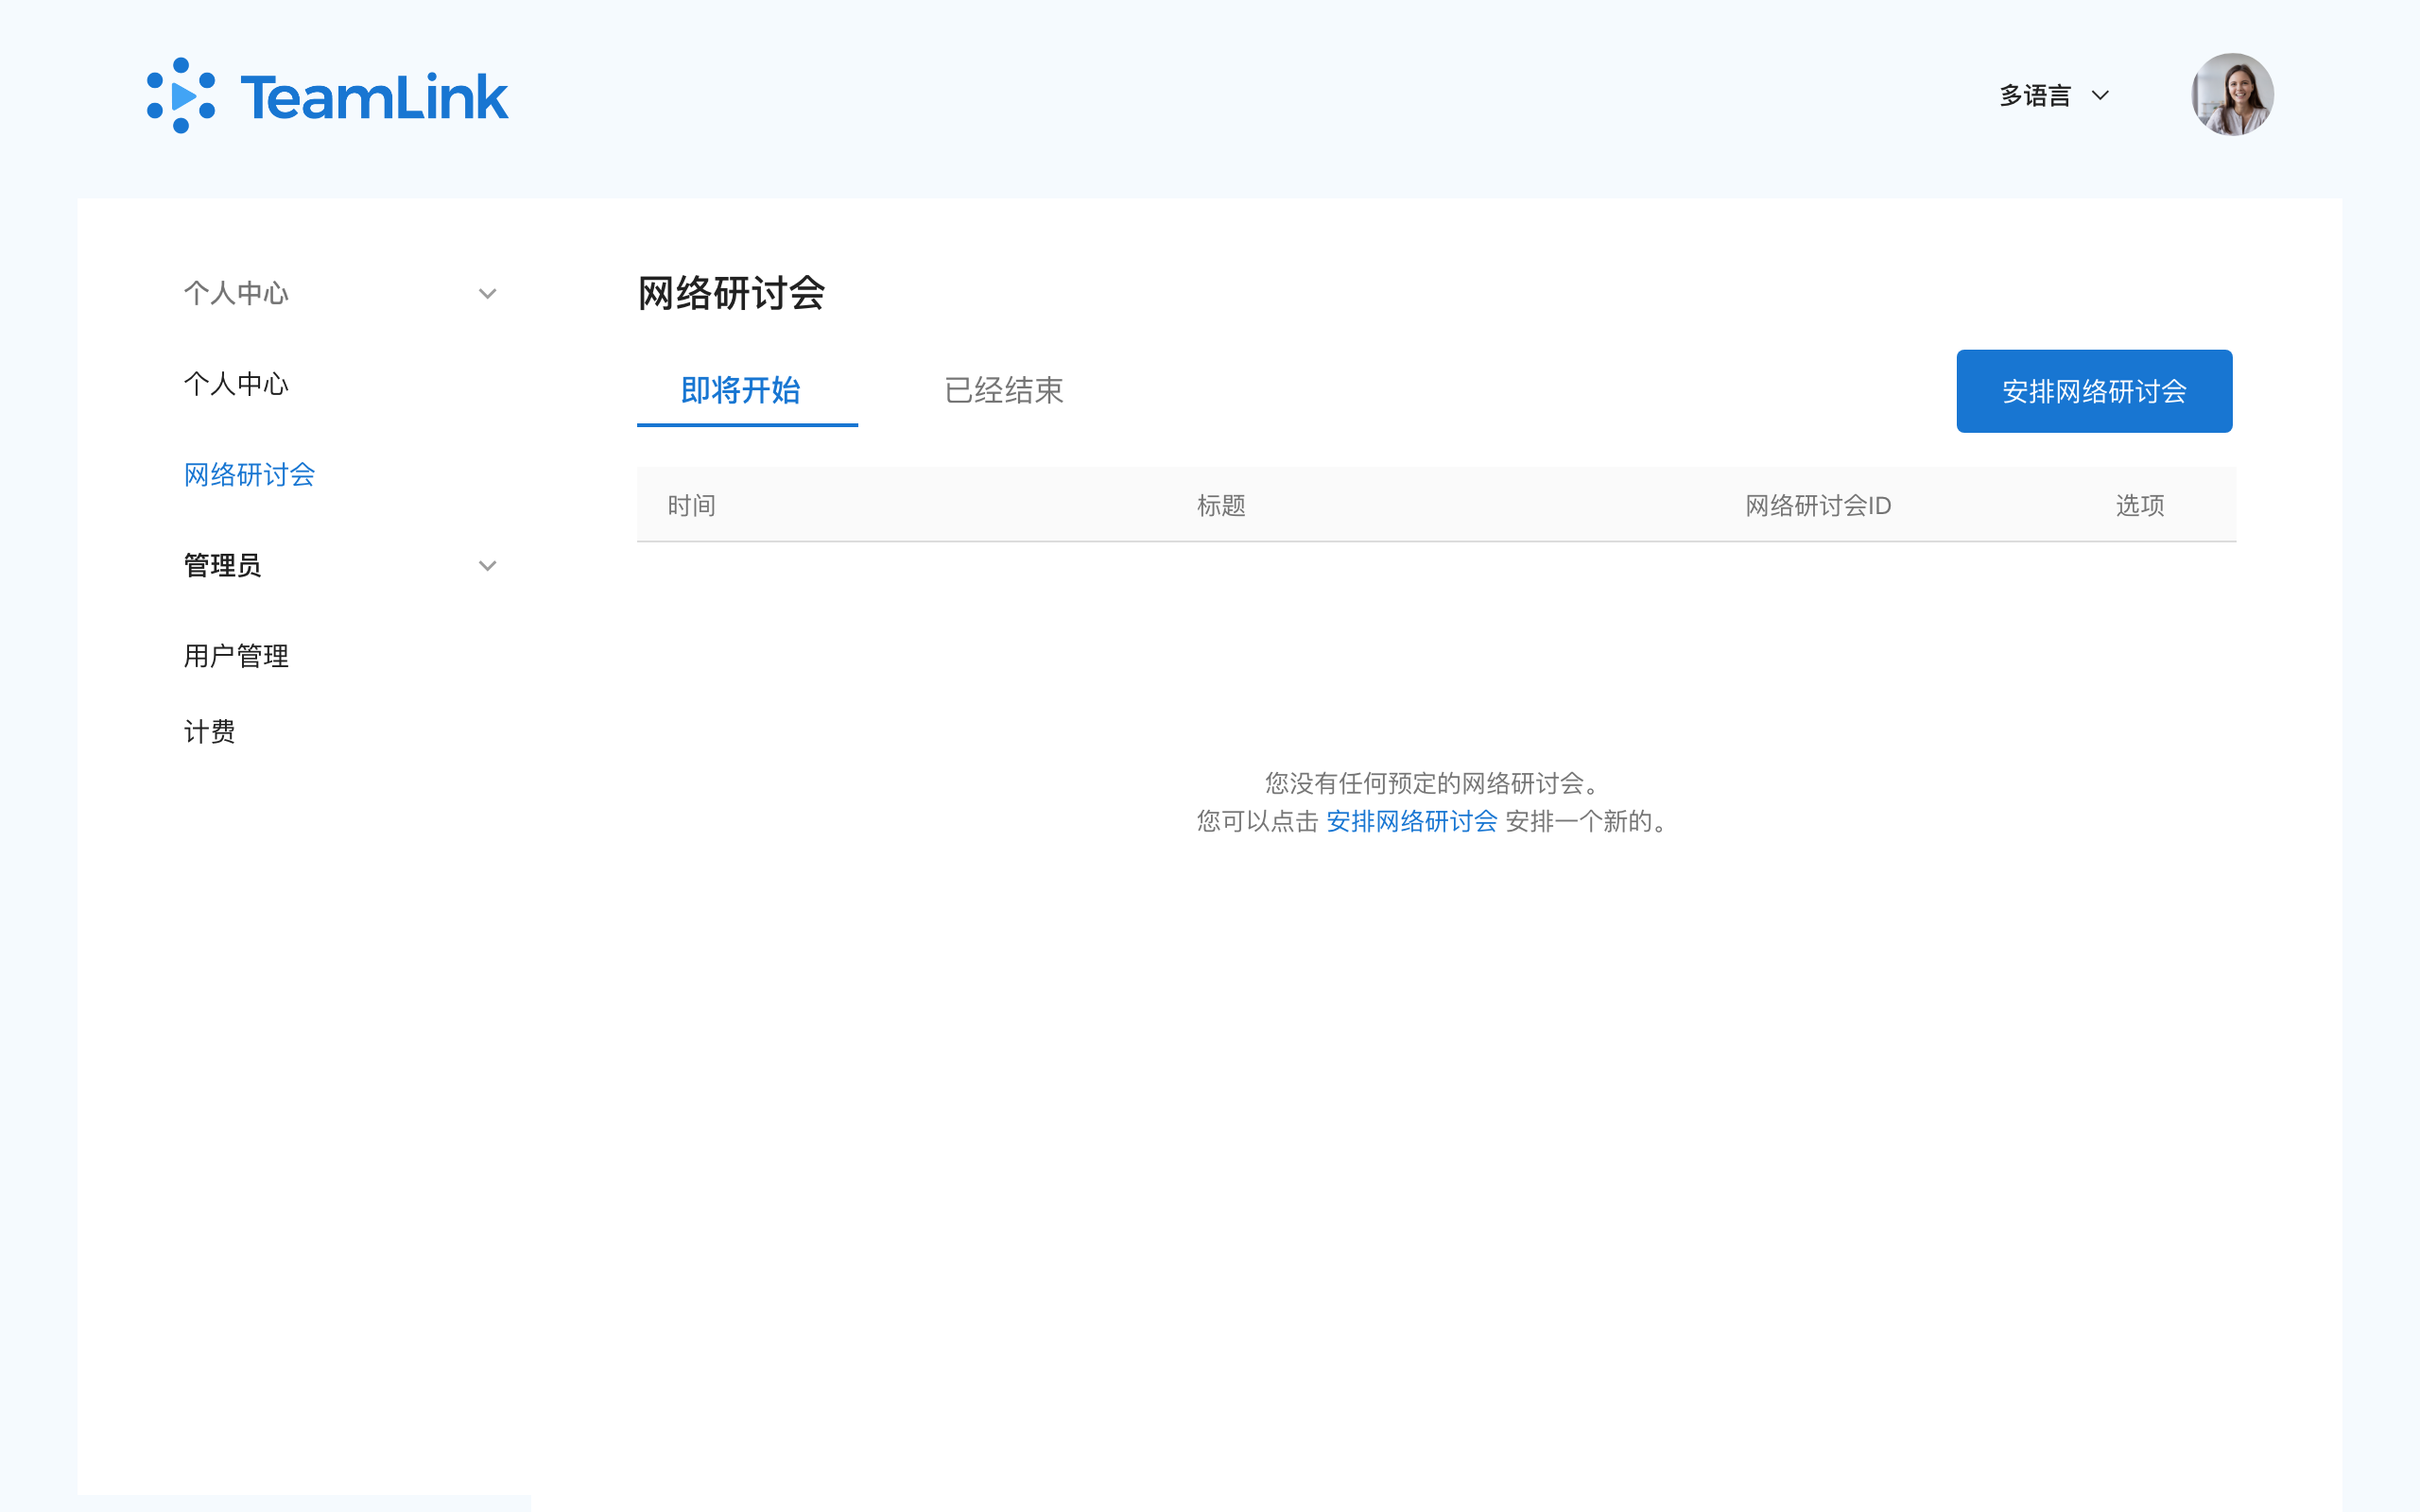Collapse the 个人中心 section chevron
Viewport: 2420px width, 1512px height.
click(x=487, y=294)
